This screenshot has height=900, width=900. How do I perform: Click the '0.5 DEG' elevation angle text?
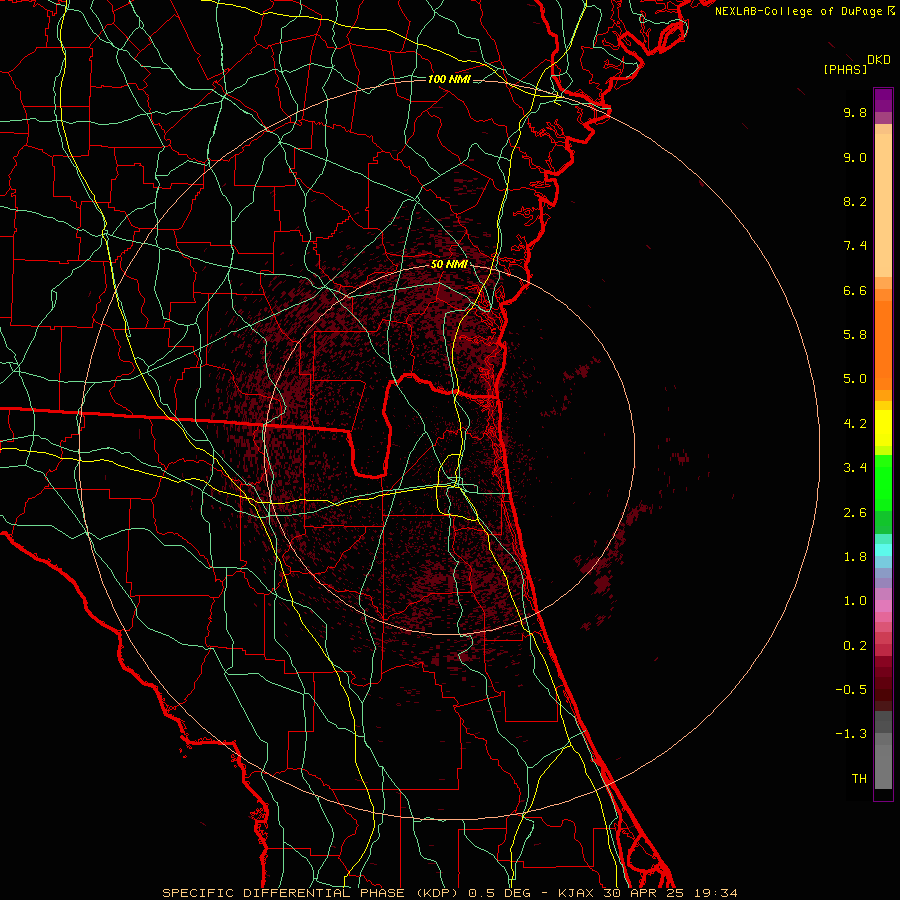pyautogui.click(x=500, y=893)
